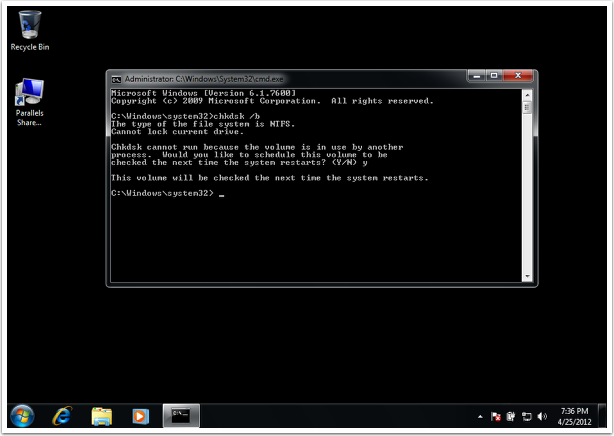Open the volume speaker tray icon

point(542,416)
